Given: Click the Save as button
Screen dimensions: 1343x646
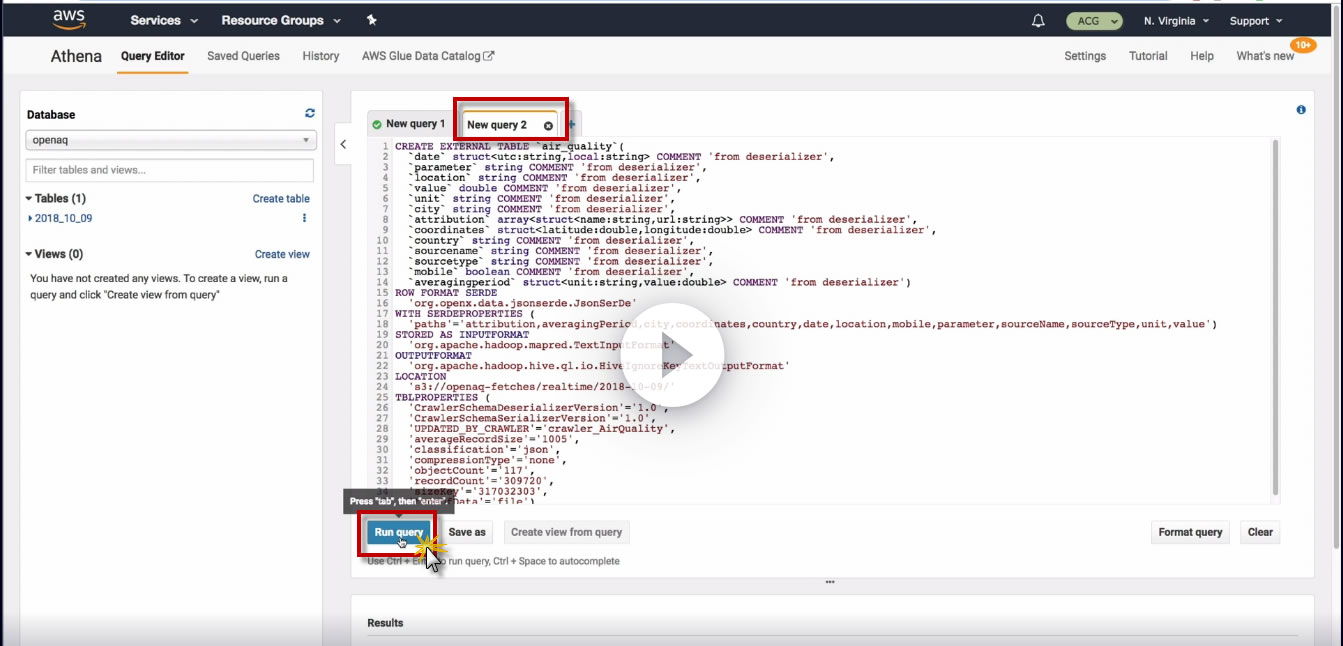Looking at the screenshot, I should [467, 532].
